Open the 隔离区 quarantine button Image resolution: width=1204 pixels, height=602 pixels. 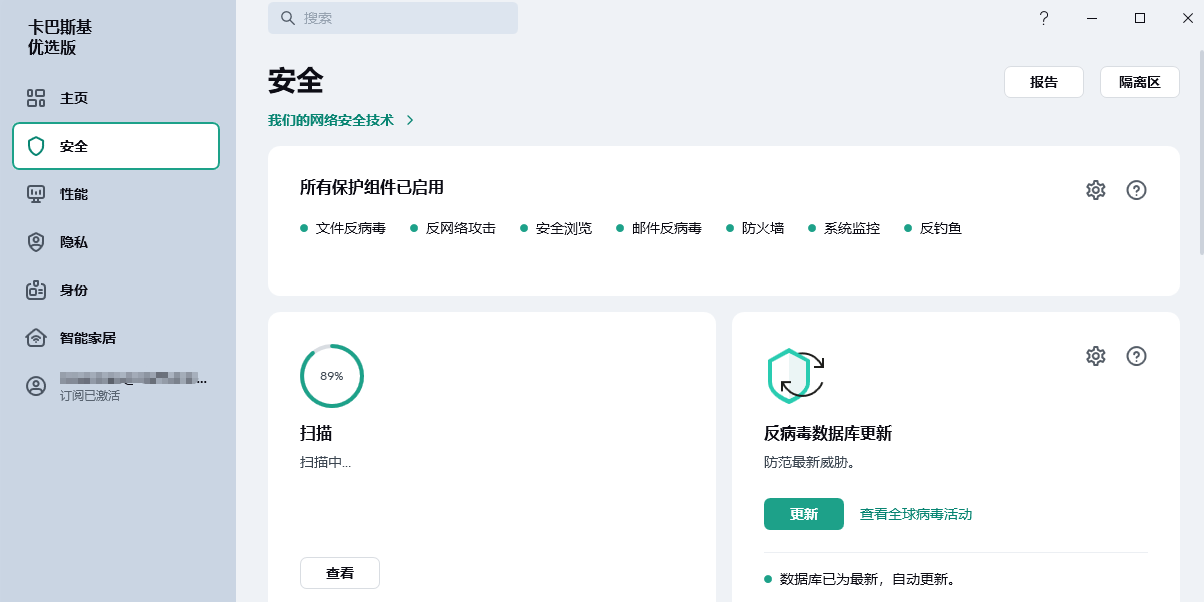(1140, 82)
